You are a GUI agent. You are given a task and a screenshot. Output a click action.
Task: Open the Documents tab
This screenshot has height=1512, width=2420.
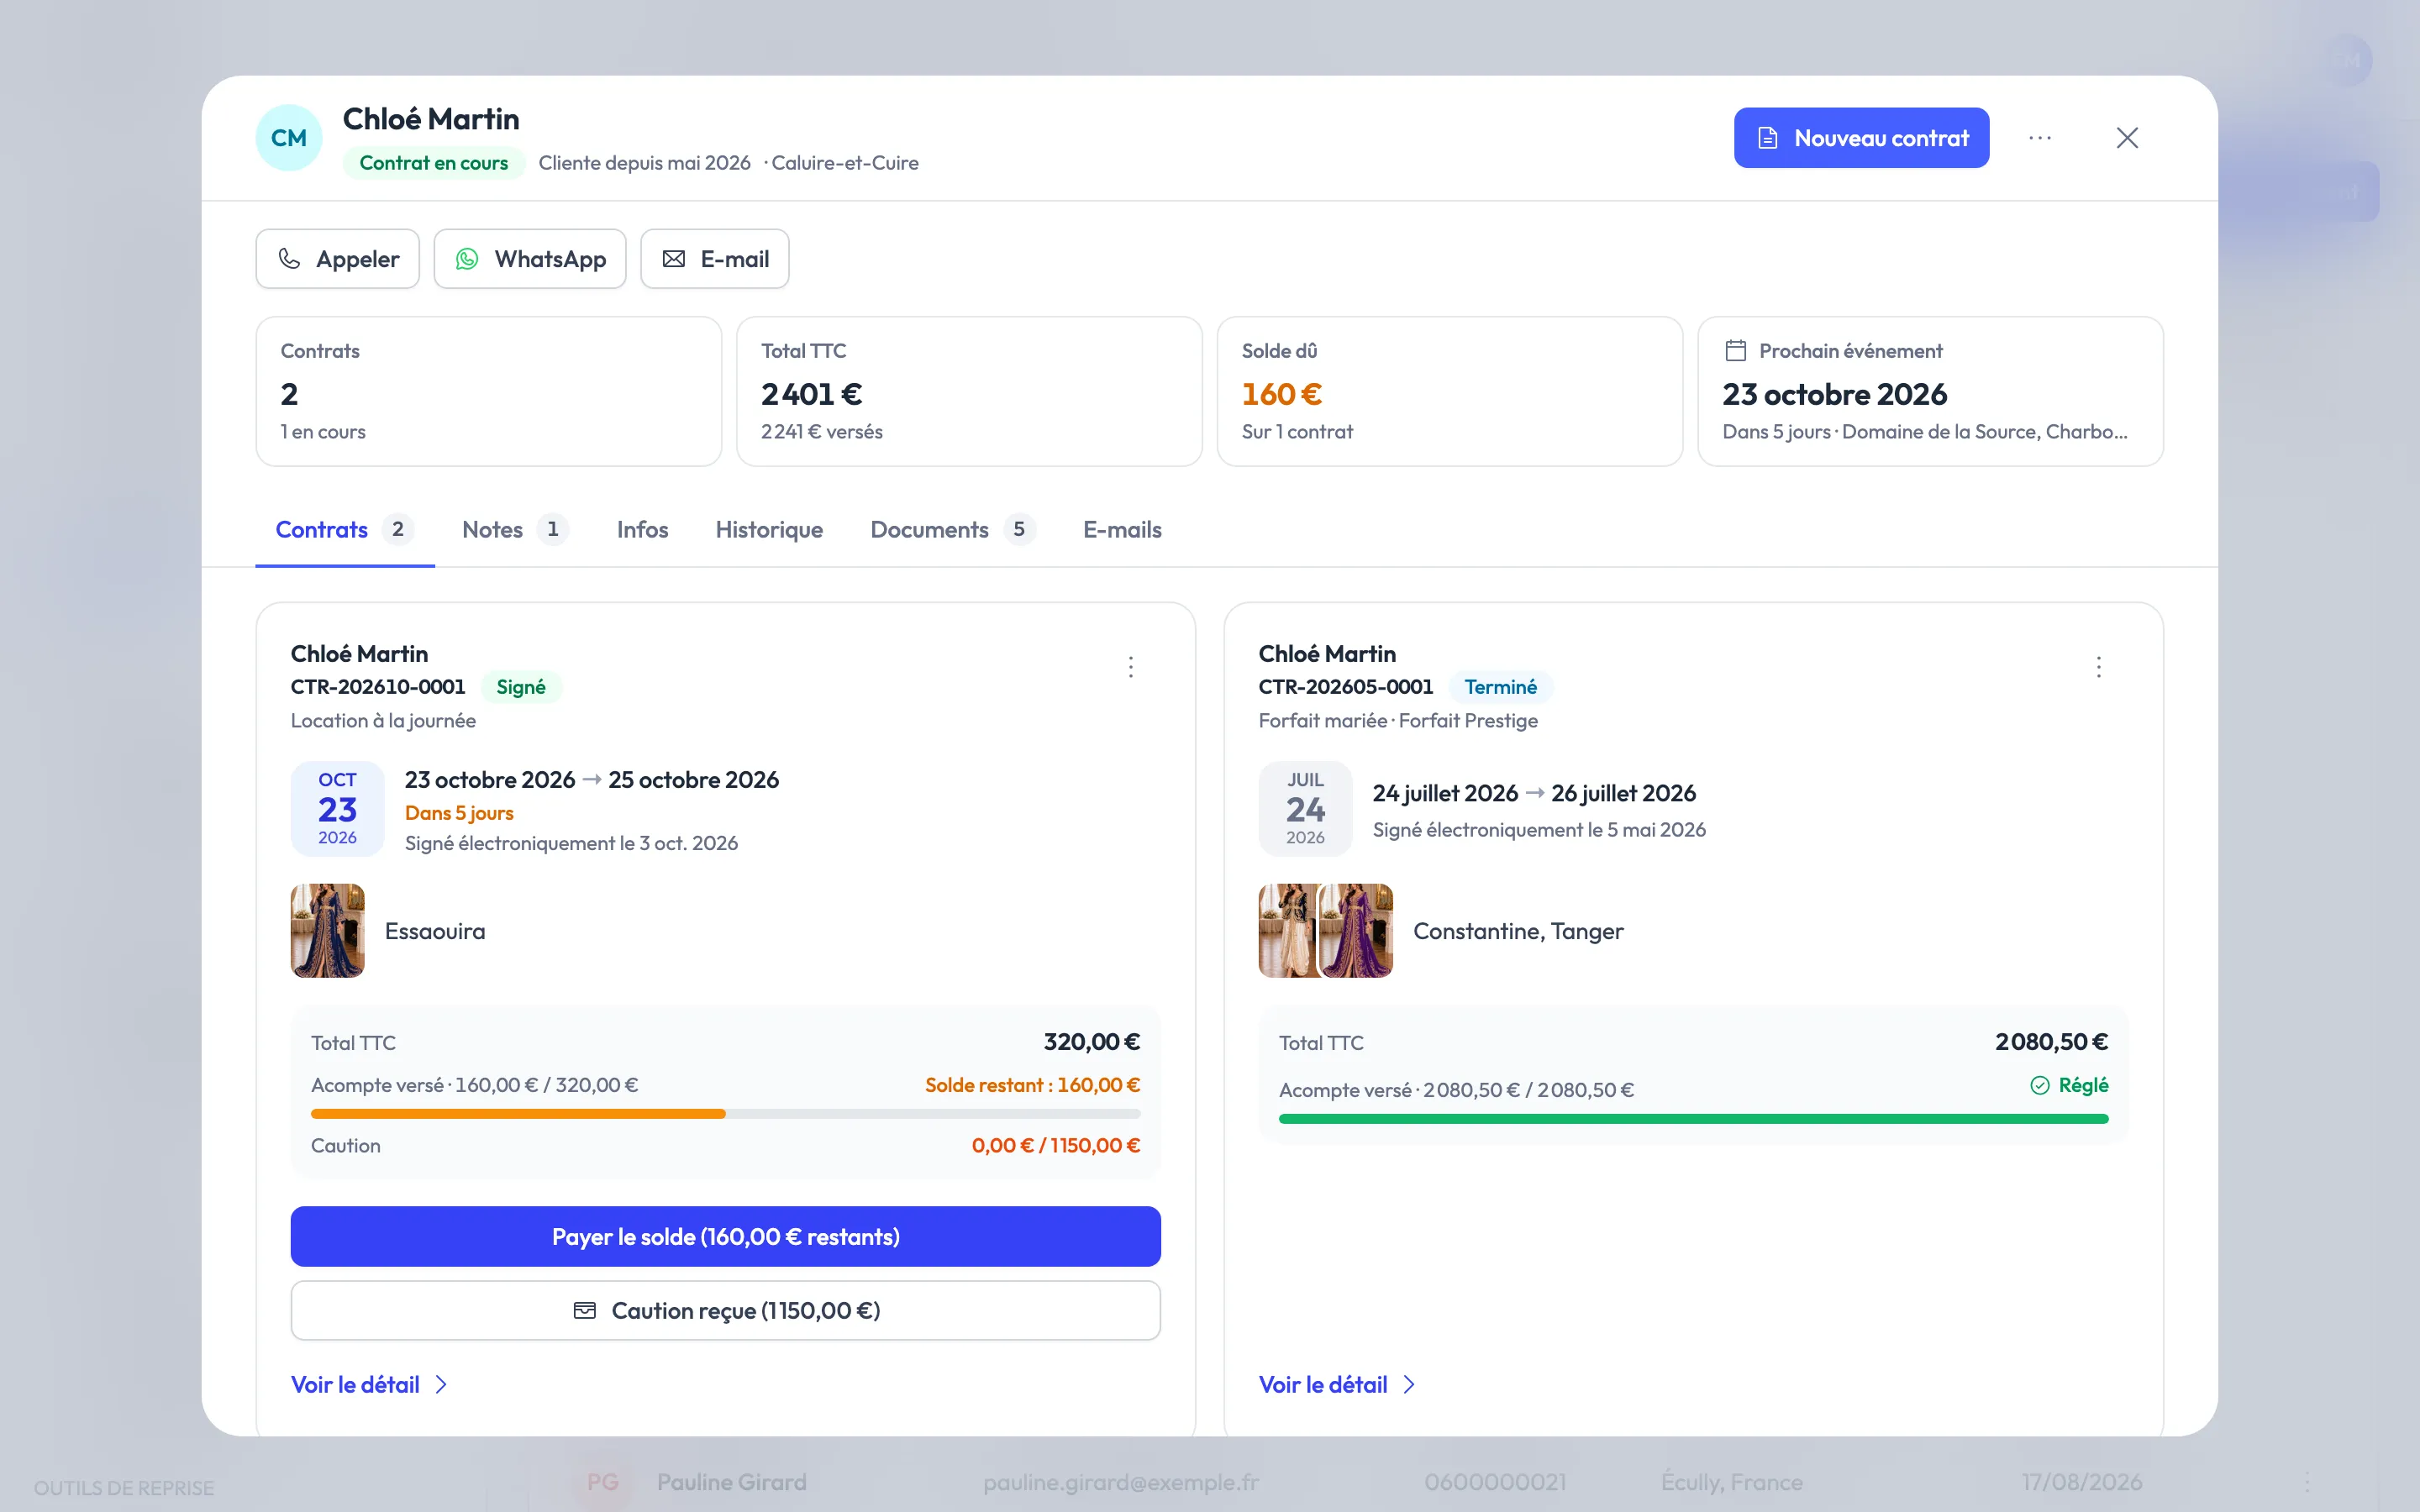[952, 530]
